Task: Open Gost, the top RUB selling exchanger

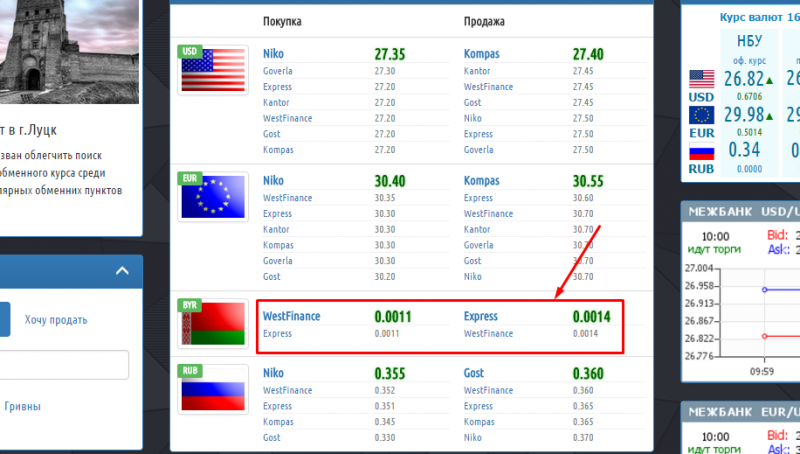Action: [474, 373]
